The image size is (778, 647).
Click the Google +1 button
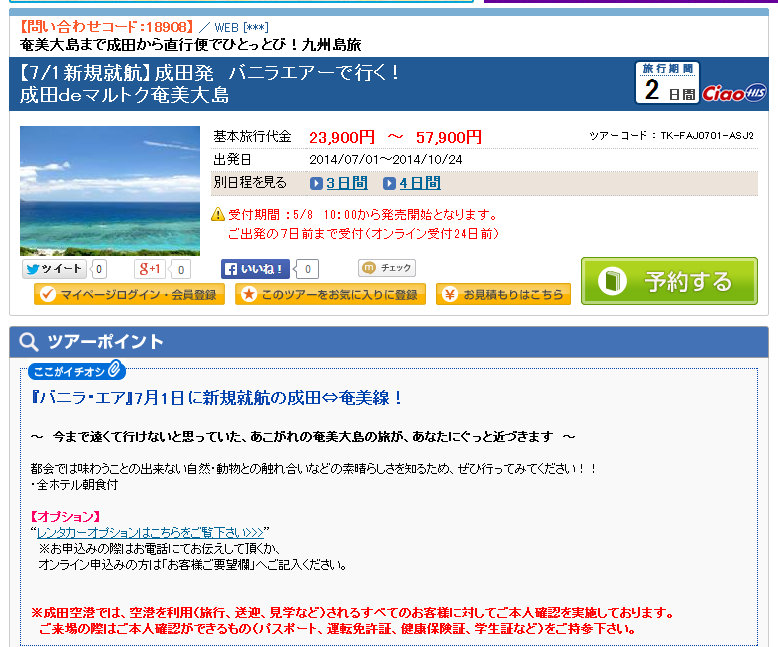[149, 269]
